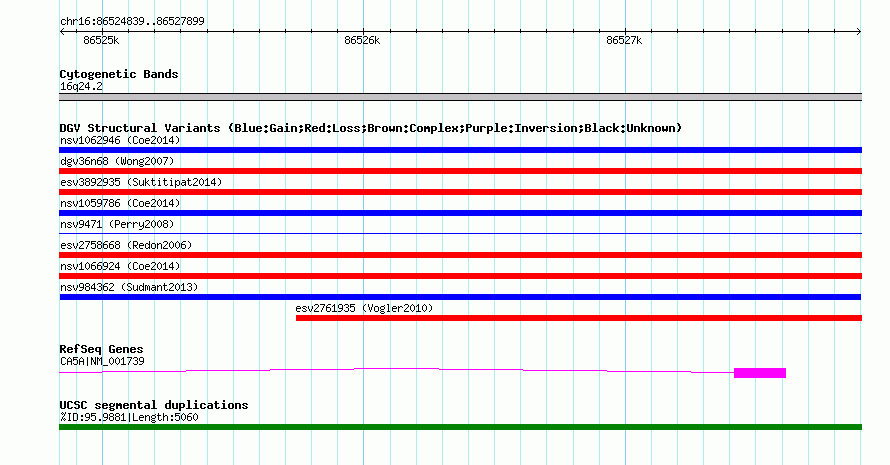The image size is (890, 465).
Task: Click the nsv1059786 (Coe2014) label
Action: point(120,203)
